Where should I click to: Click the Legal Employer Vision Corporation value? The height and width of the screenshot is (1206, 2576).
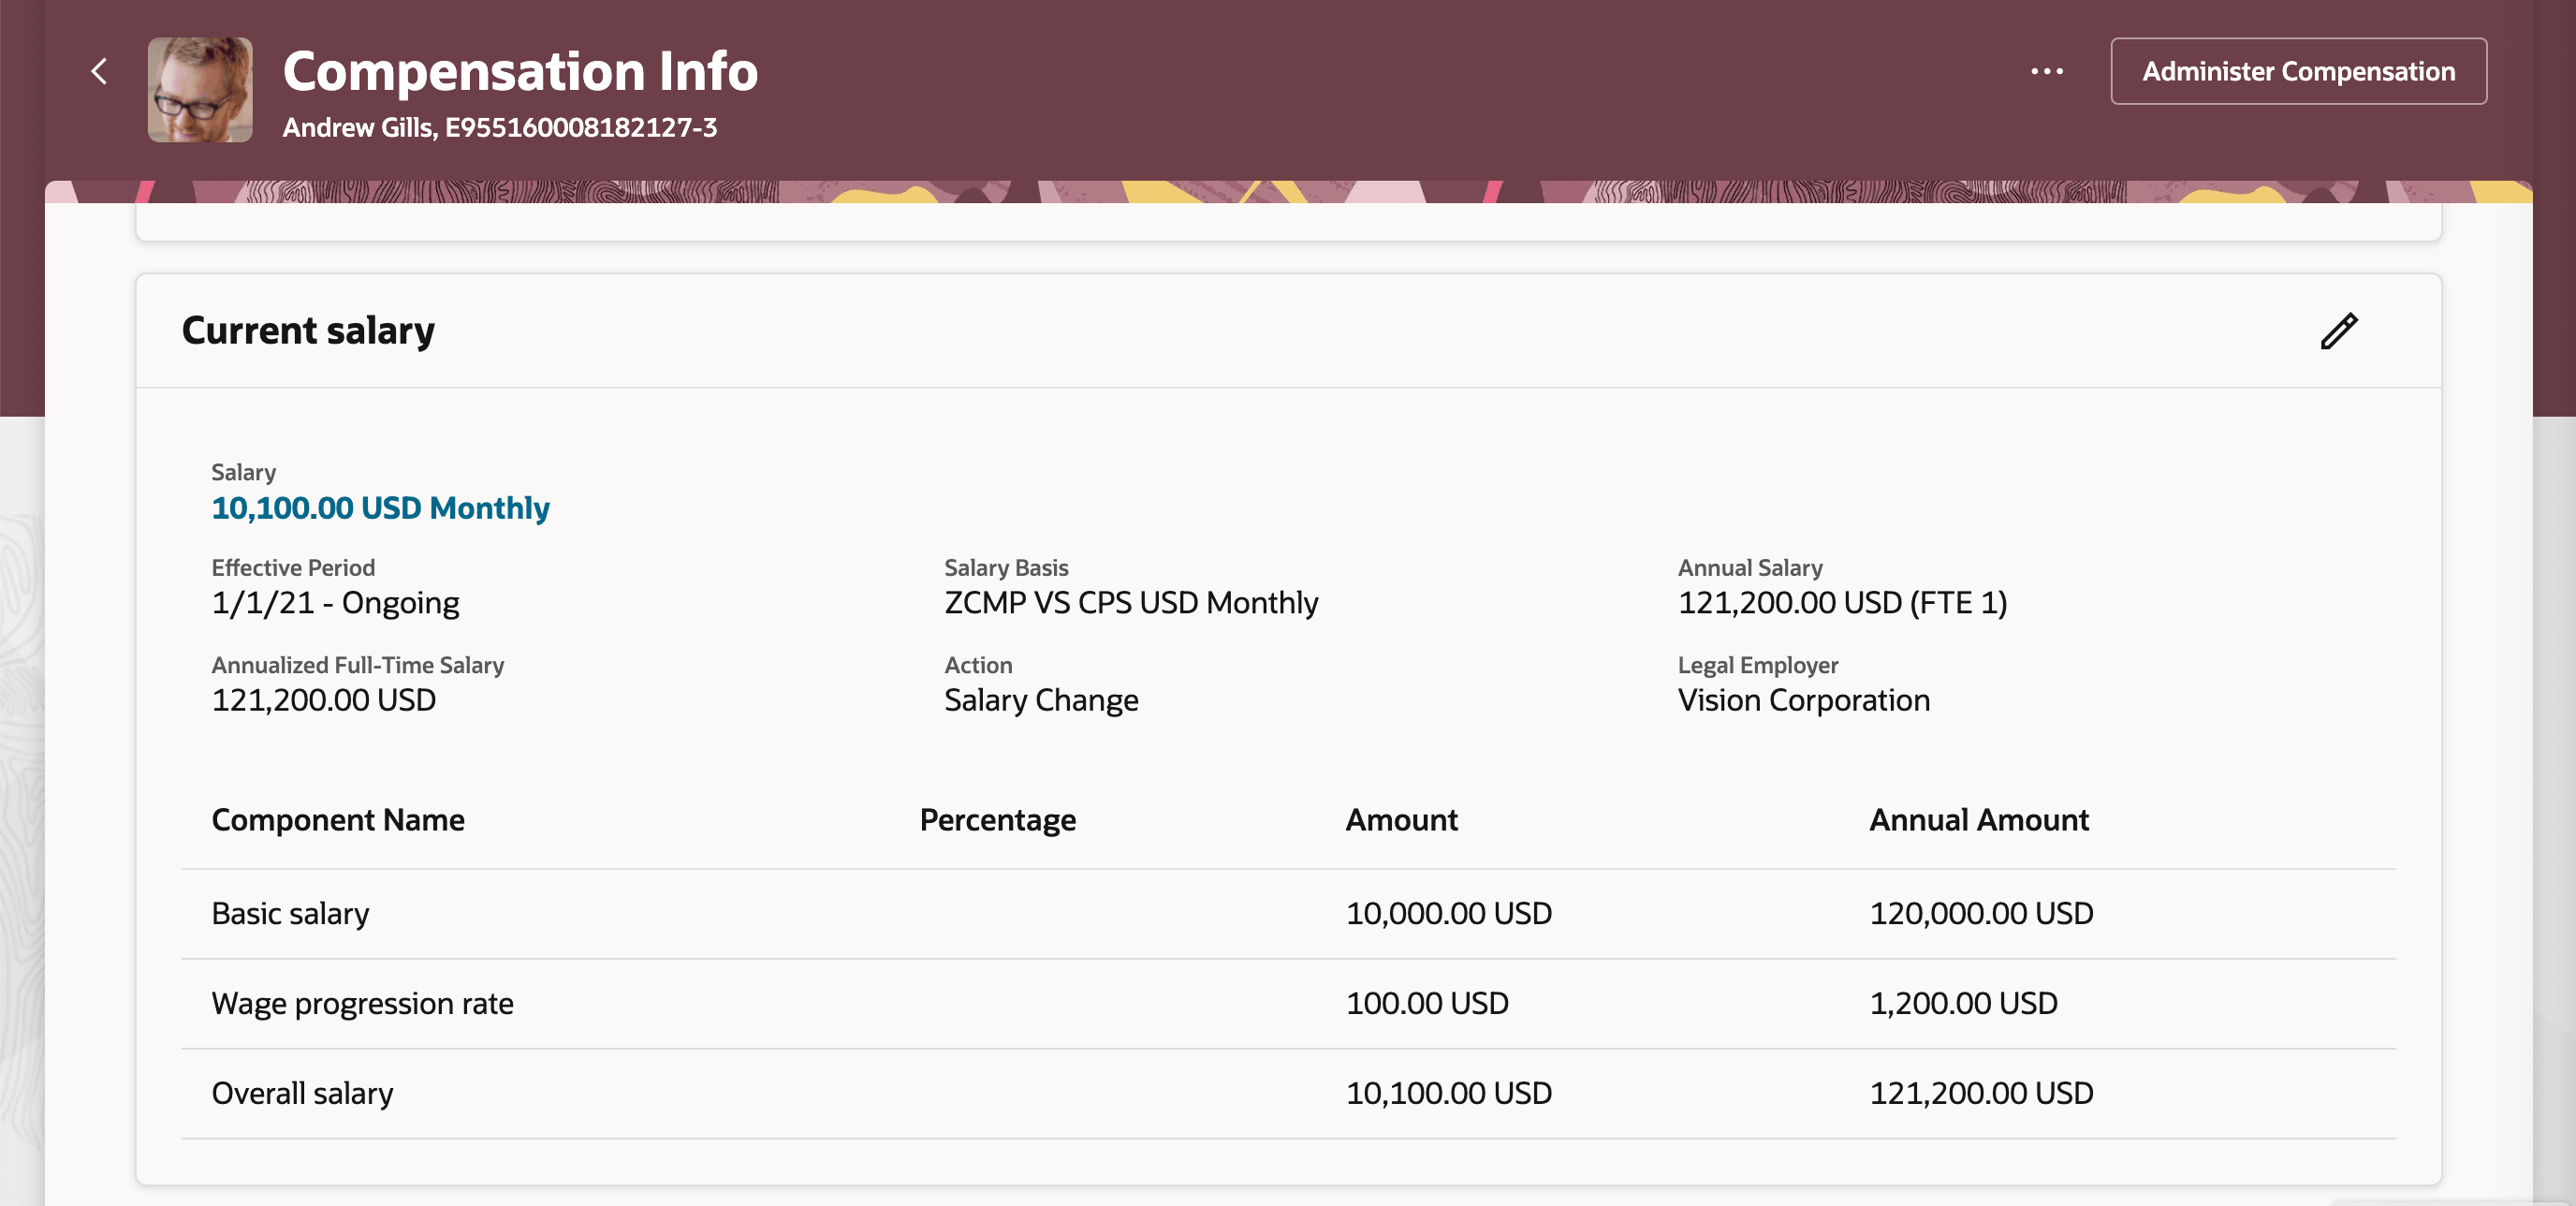coord(1803,700)
